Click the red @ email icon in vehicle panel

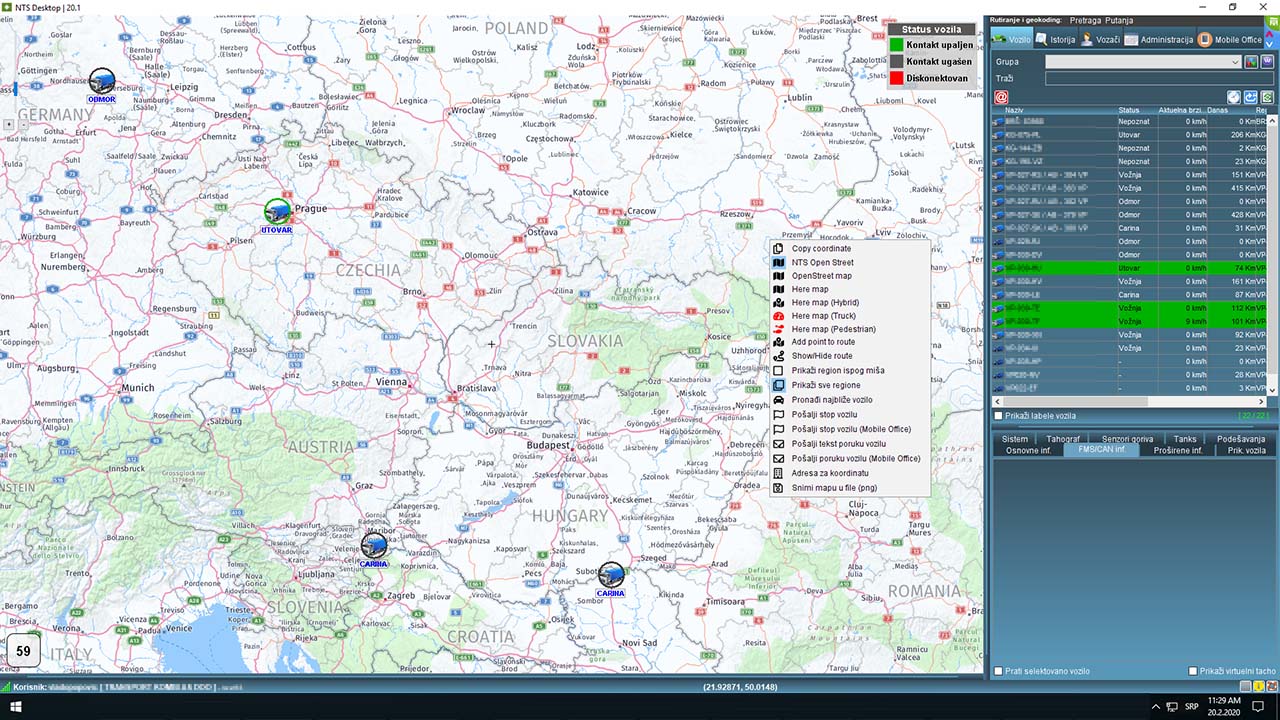(x=1002, y=97)
